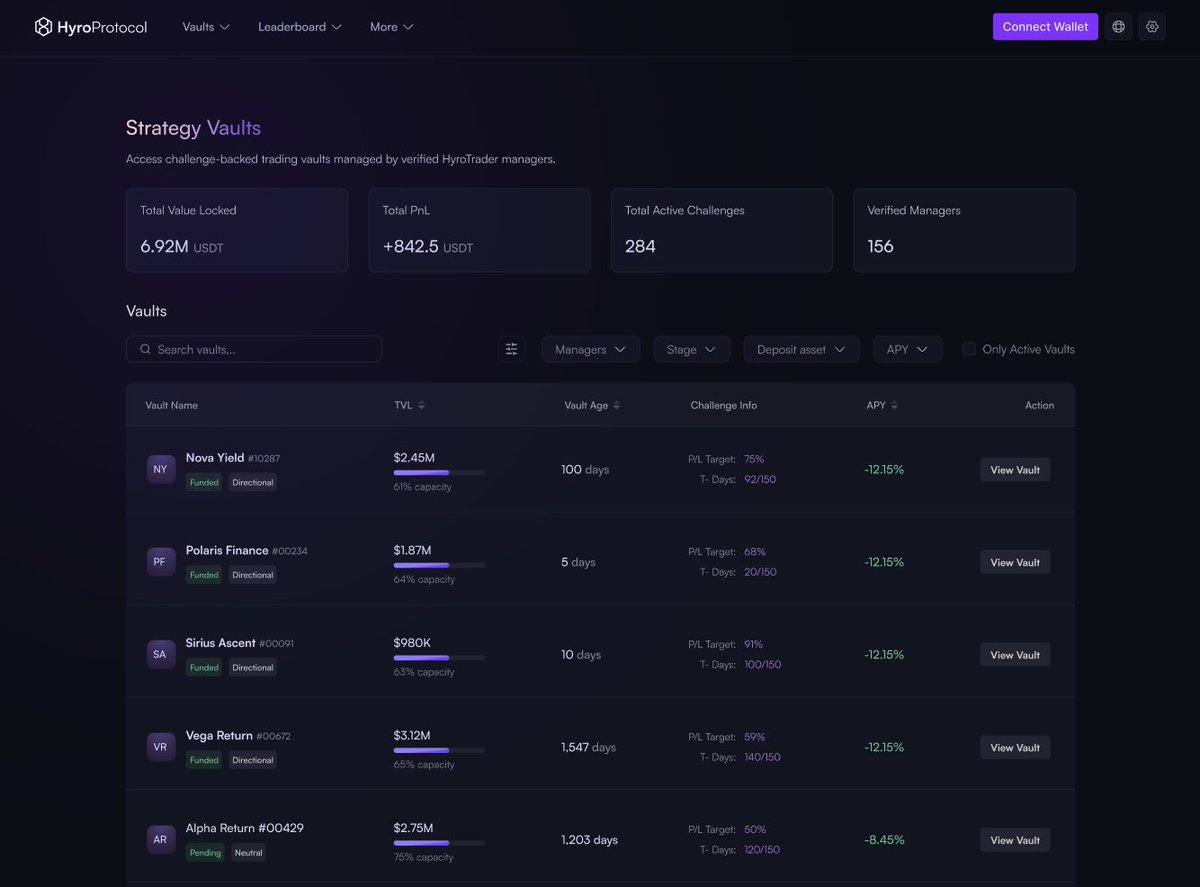Click the search magnifier icon
This screenshot has width=1200, height=887.
click(x=146, y=349)
